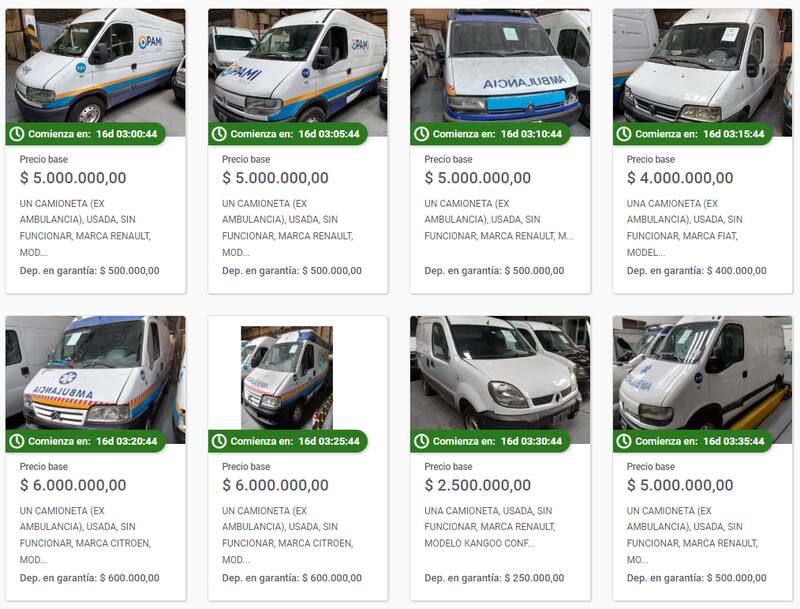Viewport: 800px width, 609px height.
Task: Click the $ 4.000.000,00 base price
Action: [680, 178]
